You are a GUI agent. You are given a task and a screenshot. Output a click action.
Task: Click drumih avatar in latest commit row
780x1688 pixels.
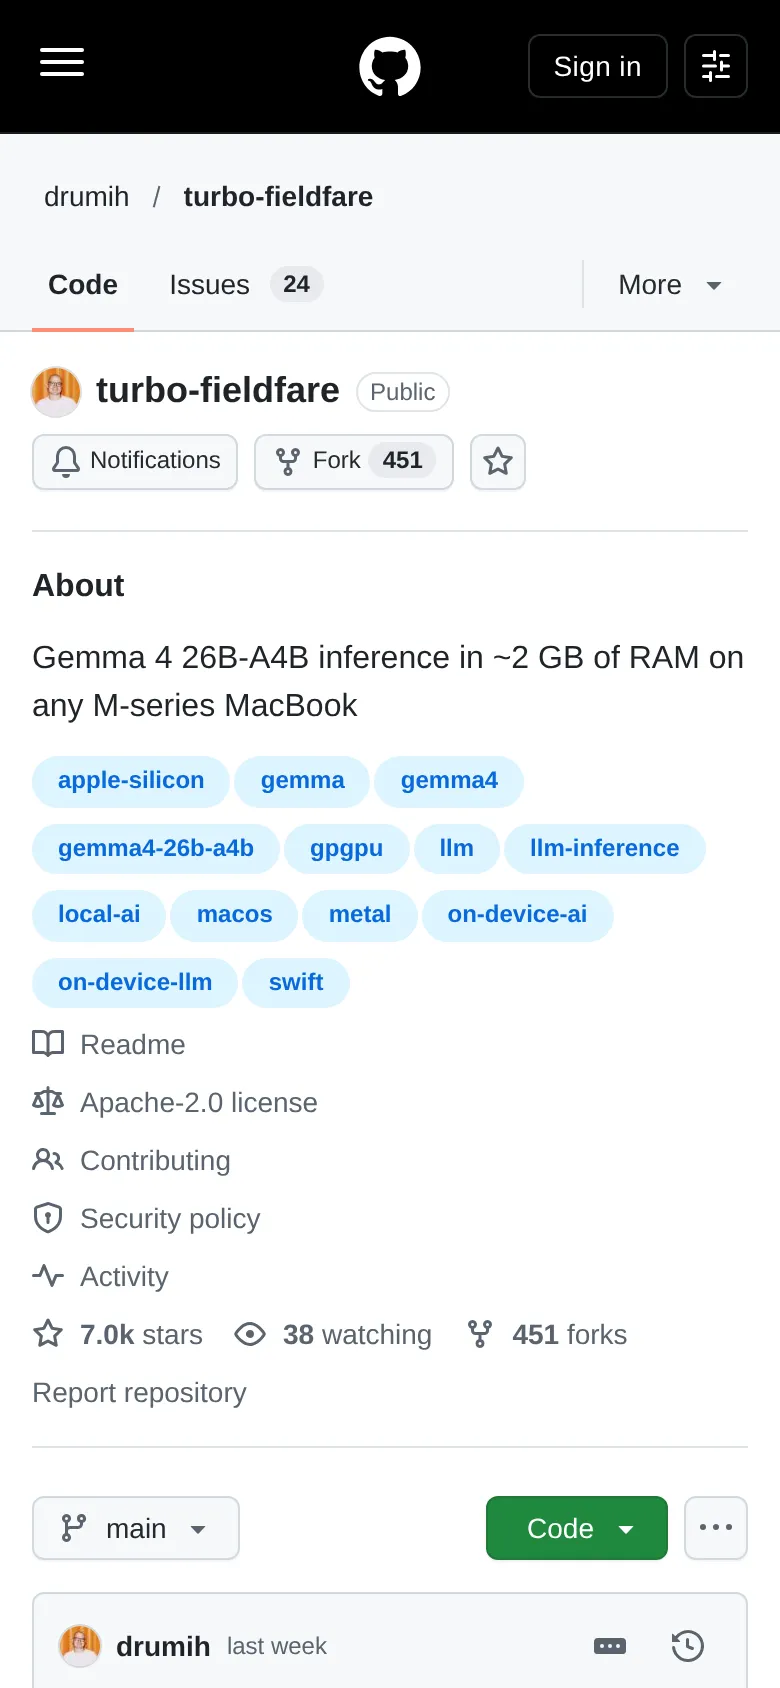coord(80,1646)
